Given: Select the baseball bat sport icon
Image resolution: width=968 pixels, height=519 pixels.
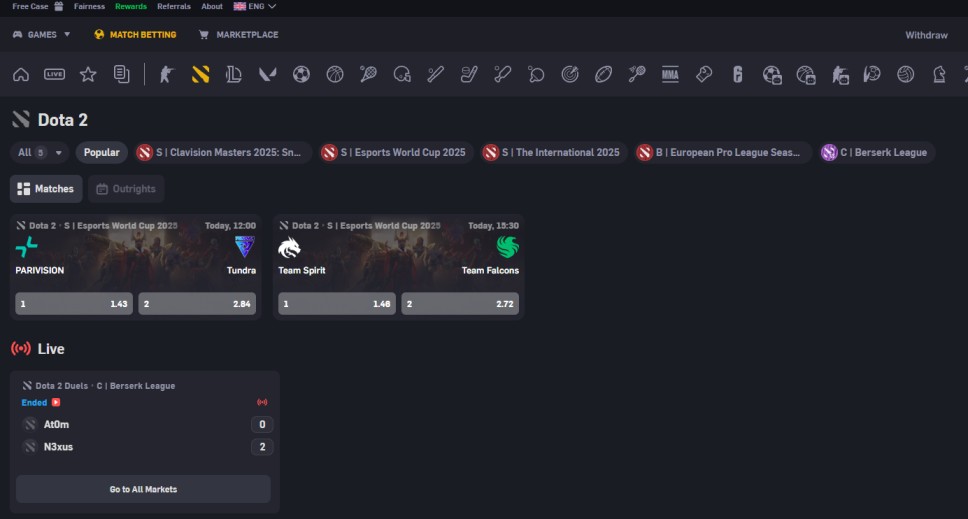Looking at the screenshot, I should pyautogui.click(x=435, y=75).
